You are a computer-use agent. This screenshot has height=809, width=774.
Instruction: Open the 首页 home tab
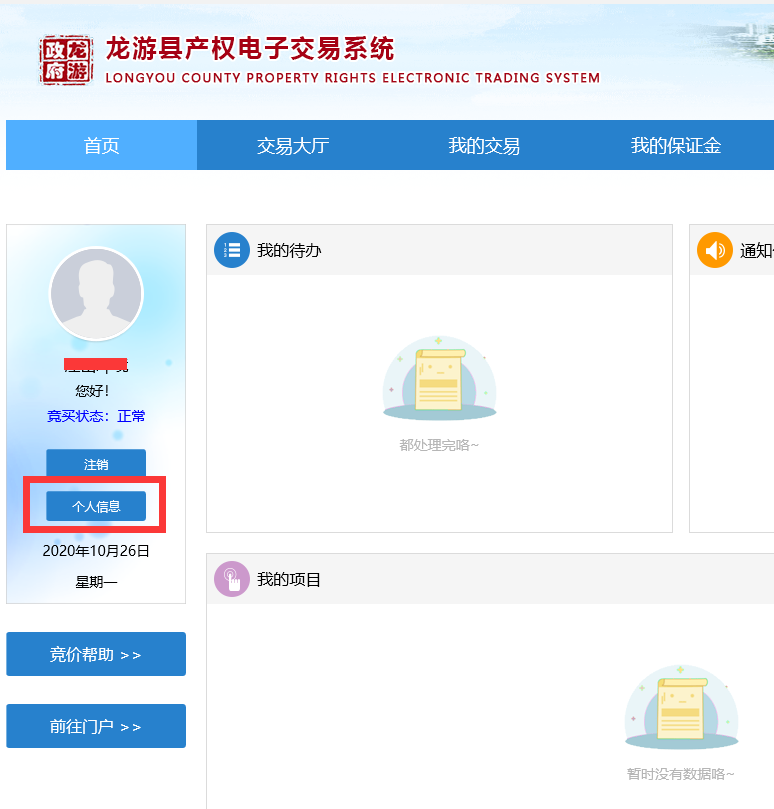point(101,146)
